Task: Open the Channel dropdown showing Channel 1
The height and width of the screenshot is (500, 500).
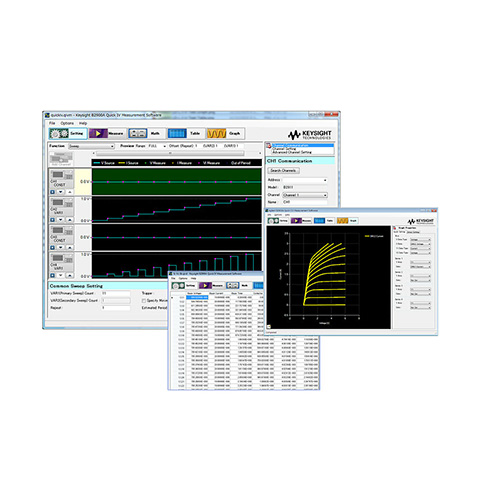Action: coord(305,195)
